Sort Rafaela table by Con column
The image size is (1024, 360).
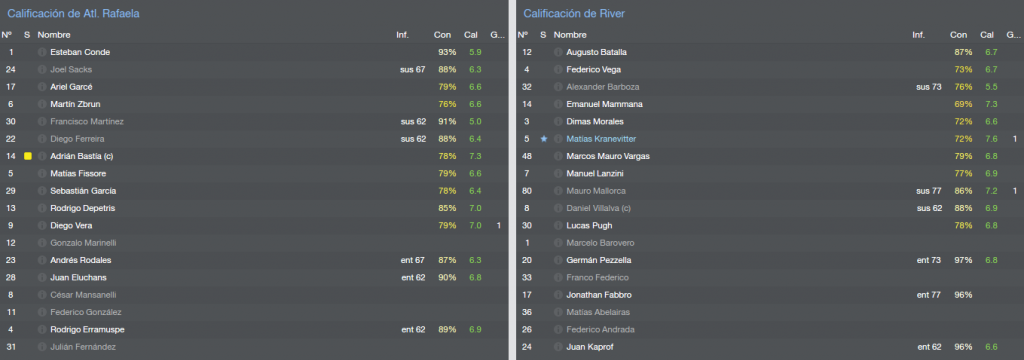tap(441, 35)
